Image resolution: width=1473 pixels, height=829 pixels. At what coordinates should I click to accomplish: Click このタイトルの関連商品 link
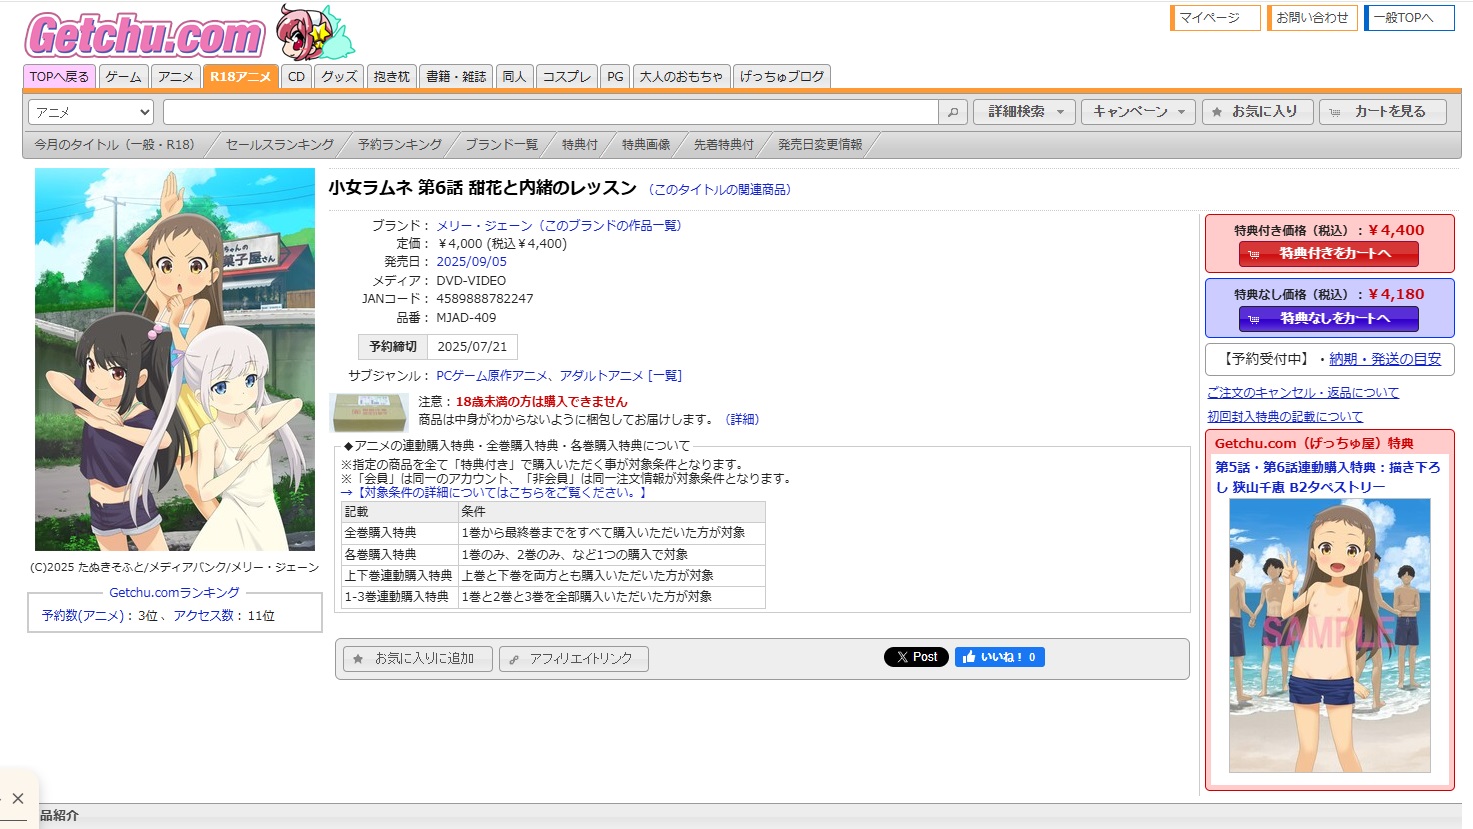(720, 190)
